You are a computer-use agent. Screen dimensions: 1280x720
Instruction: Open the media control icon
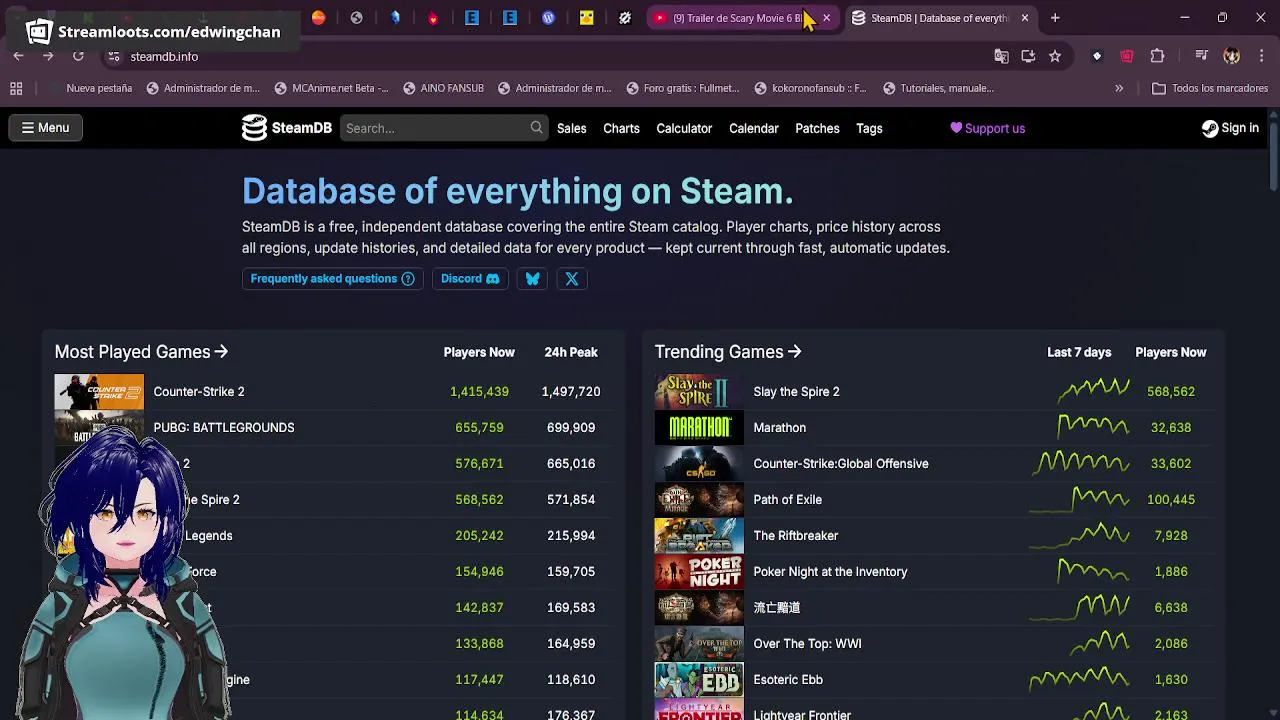click(x=1202, y=57)
